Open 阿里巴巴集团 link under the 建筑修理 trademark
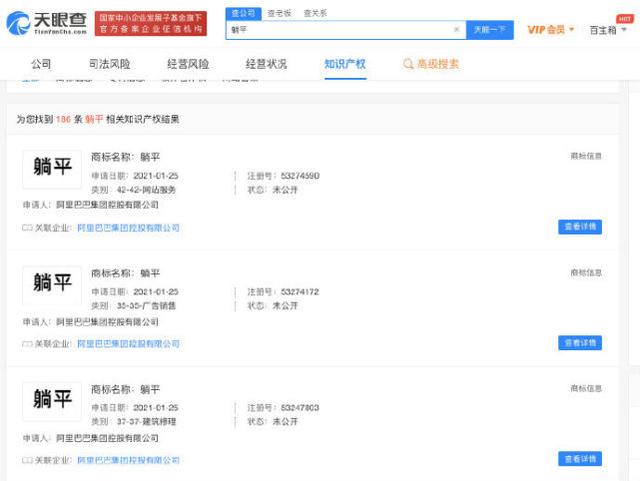Image resolution: width=640 pixels, height=481 pixels. pos(128,460)
